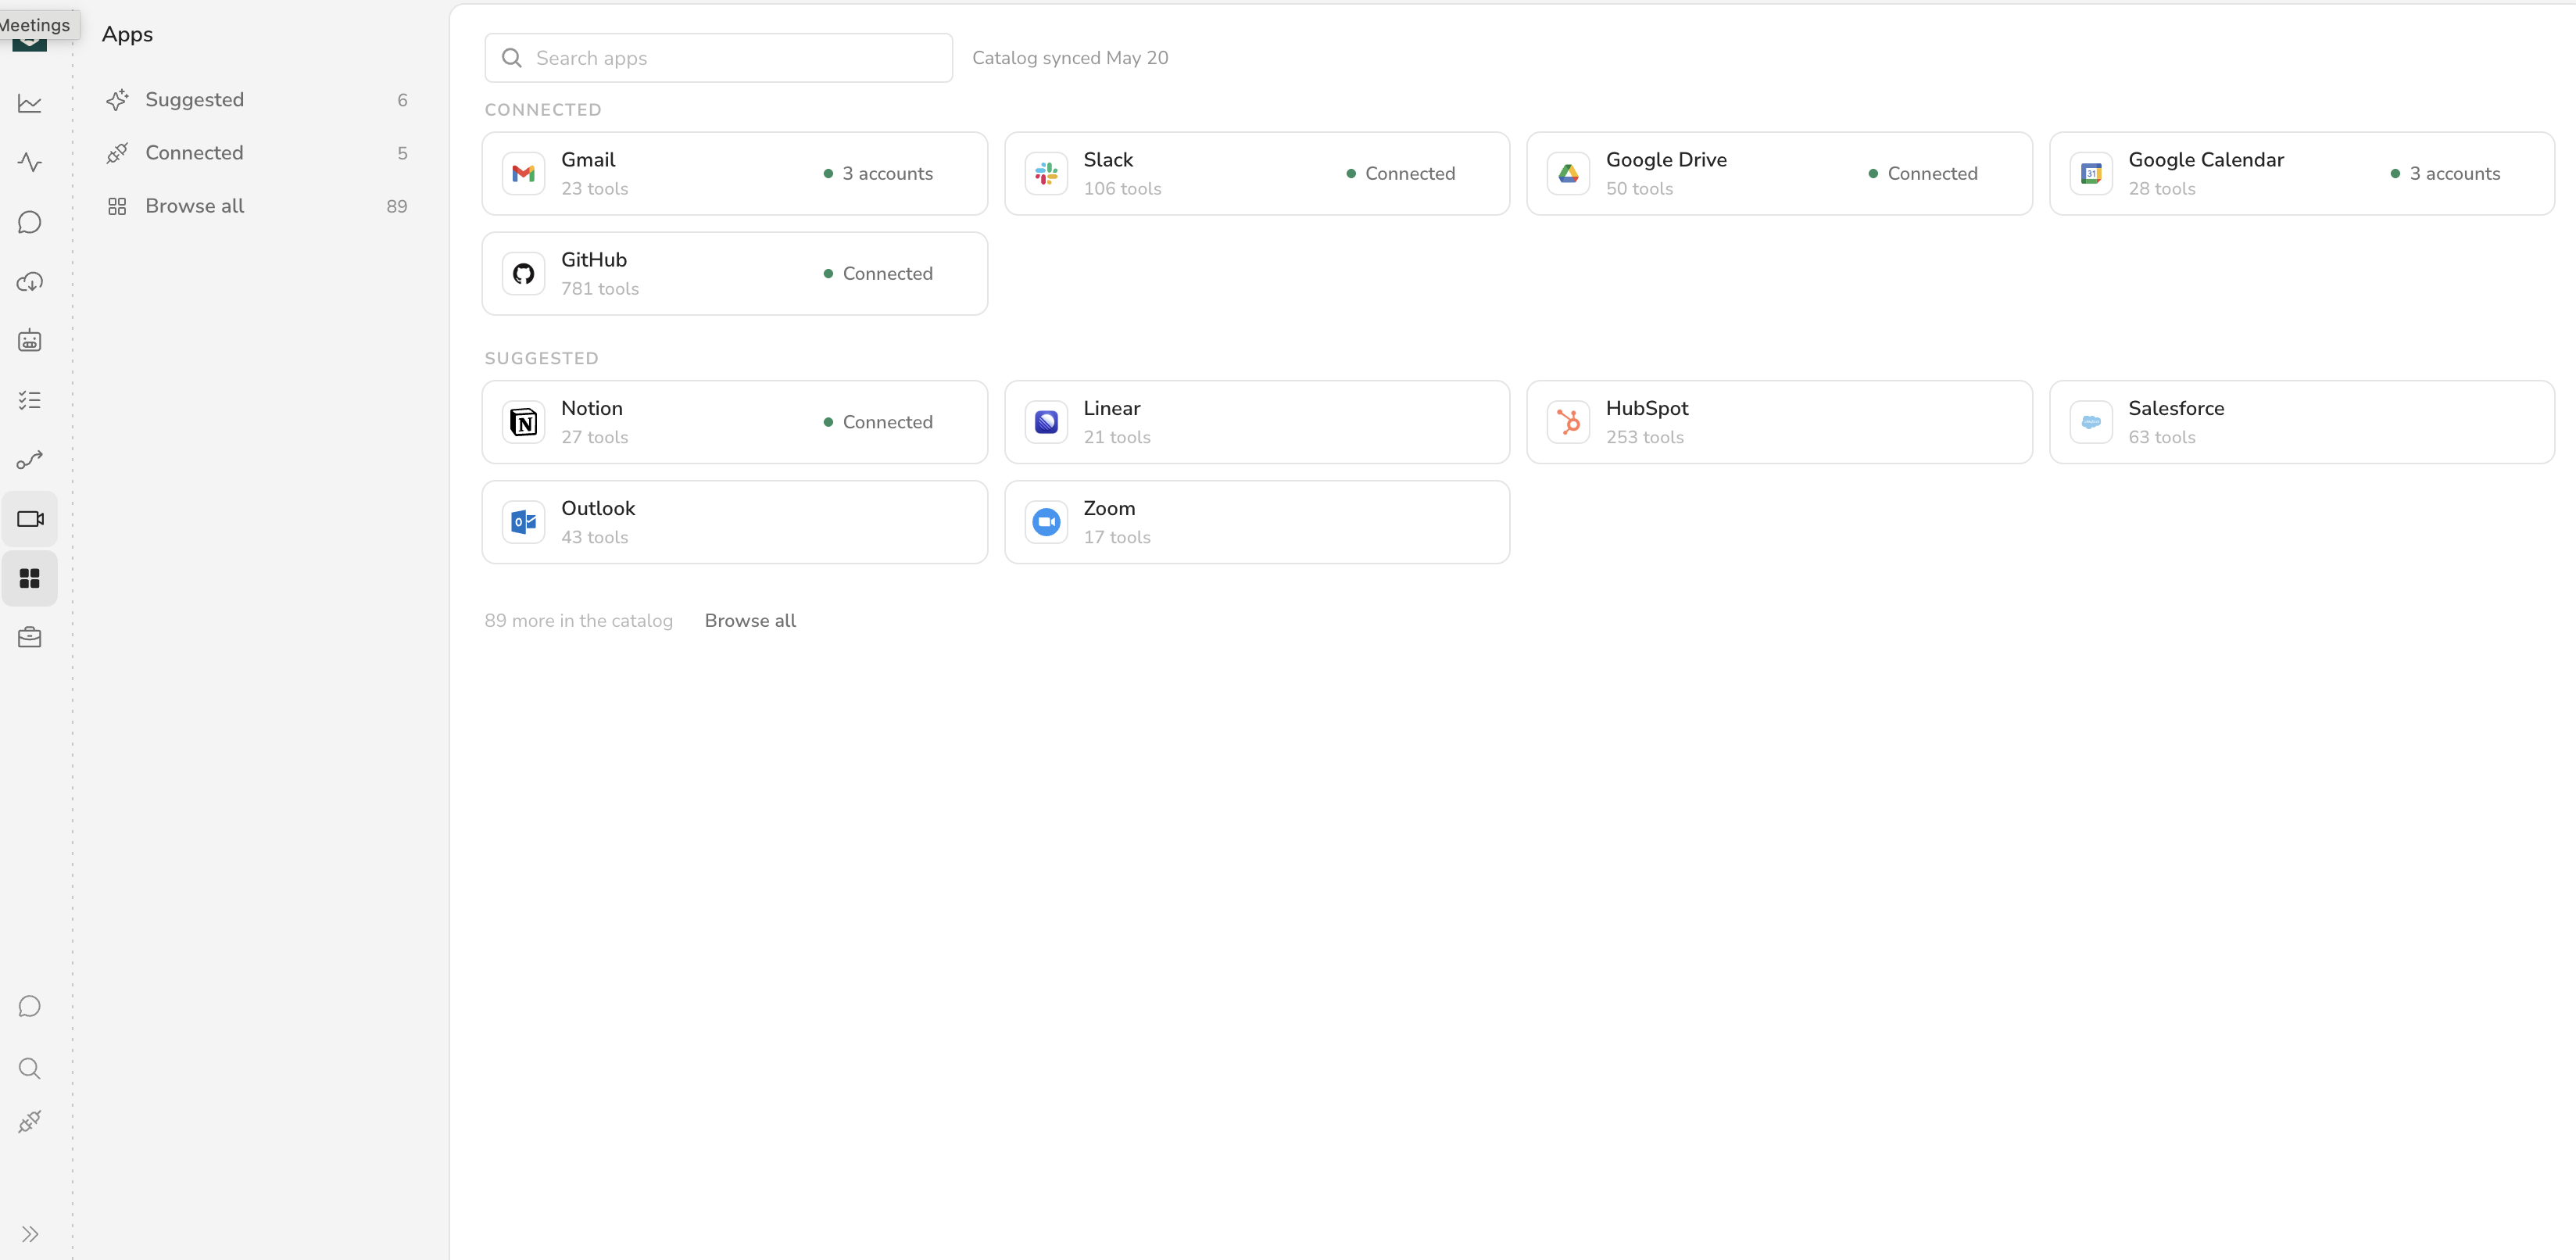Click the Salesforce card title
Viewport: 2576px width, 1260px height.
(2176, 408)
